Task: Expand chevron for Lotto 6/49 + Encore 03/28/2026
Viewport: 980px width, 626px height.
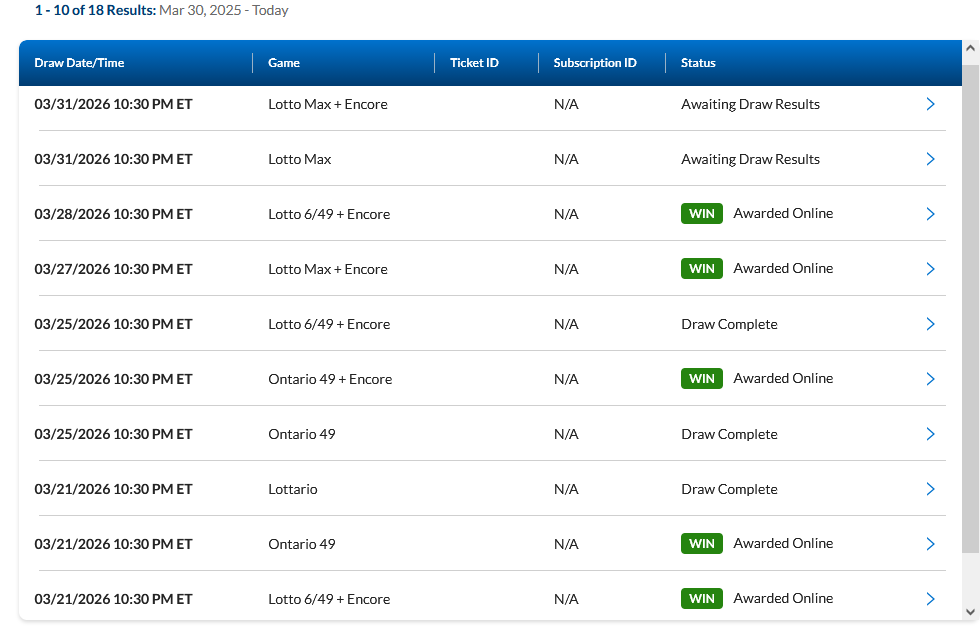Action: pyautogui.click(x=930, y=214)
